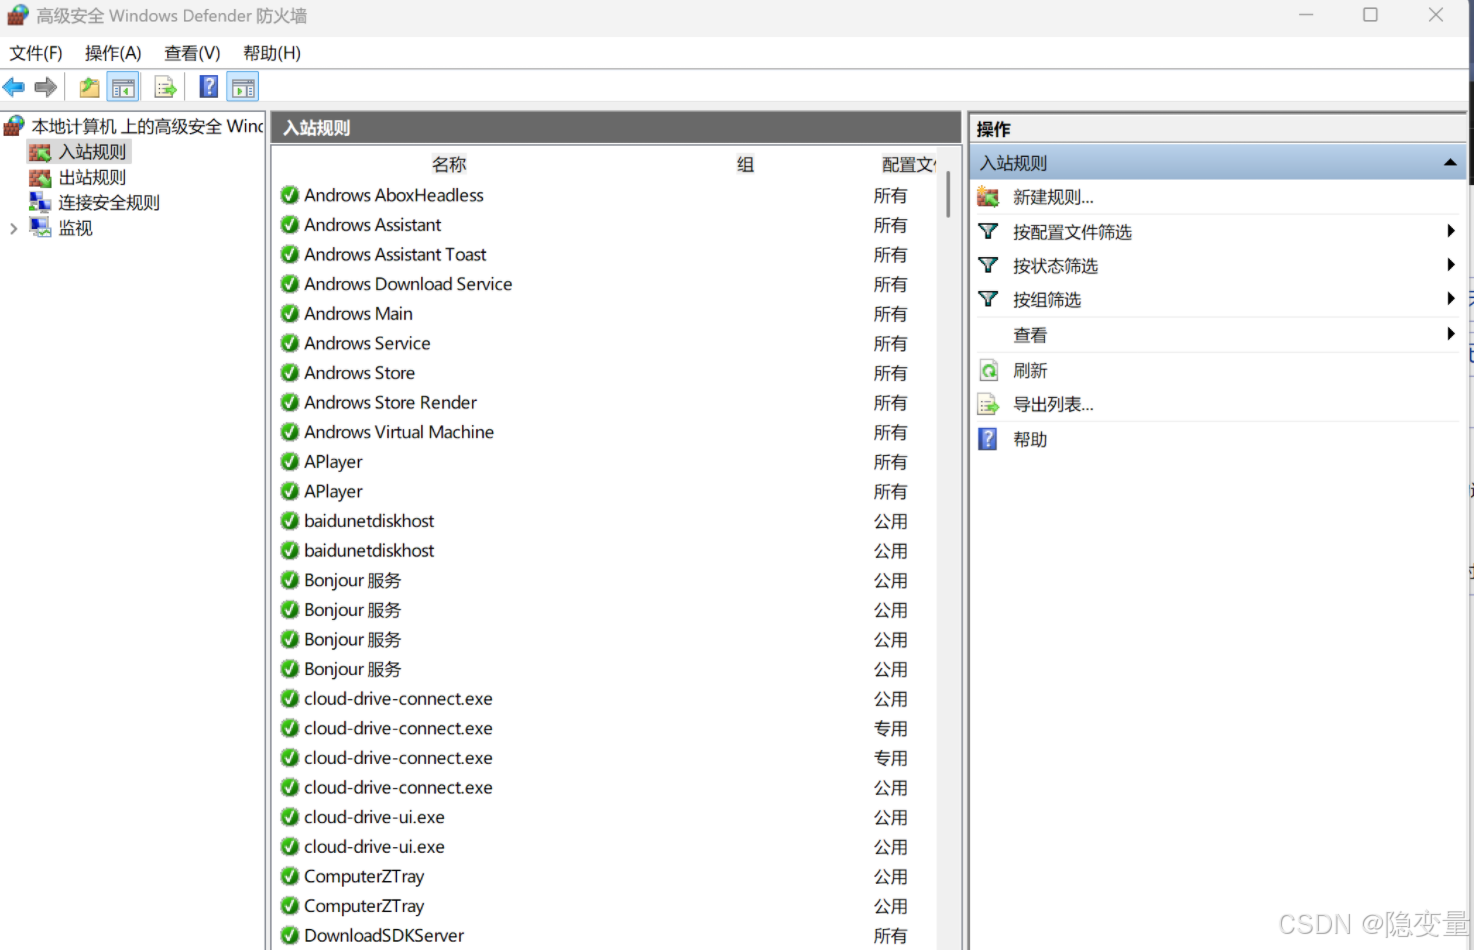Click the funnel icon beside 按状态筛选
The height and width of the screenshot is (950, 1474).
pos(988,265)
